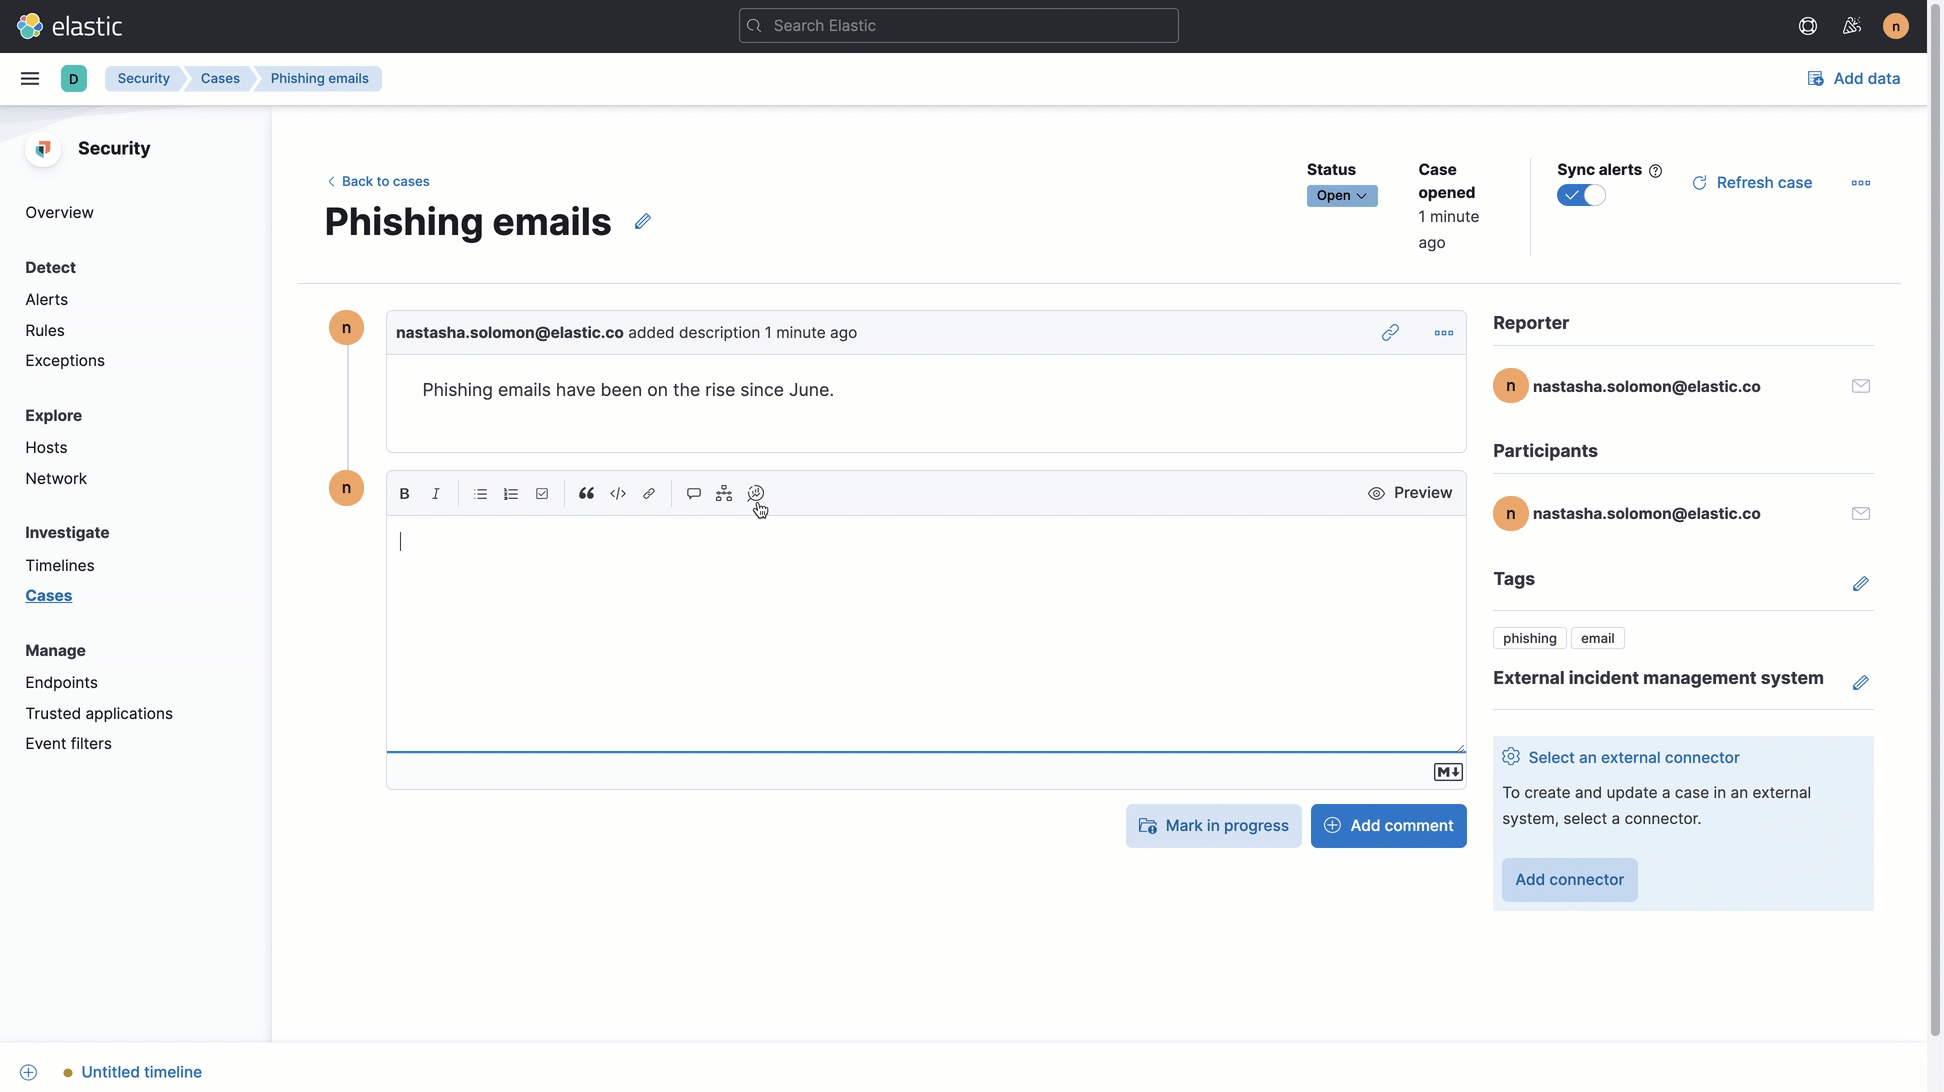Preview the comment markdown
Image resolution: width=1944 pixels, height=1092 pixels.
click(x=1410, y=493)
